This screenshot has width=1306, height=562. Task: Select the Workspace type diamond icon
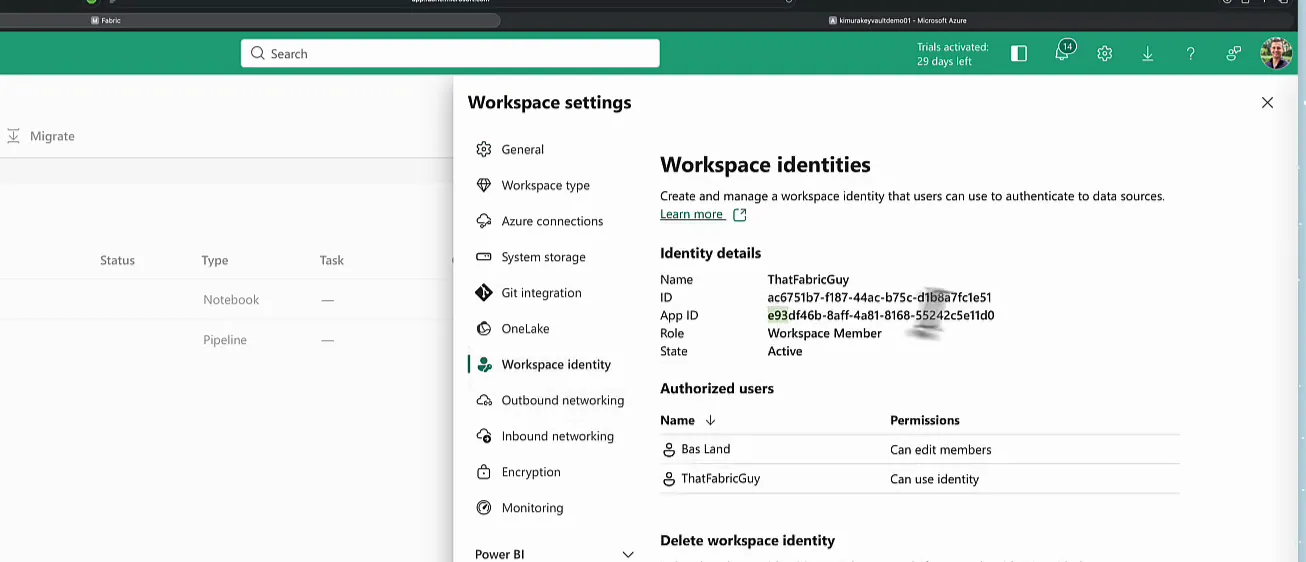[x=484, y=185]
